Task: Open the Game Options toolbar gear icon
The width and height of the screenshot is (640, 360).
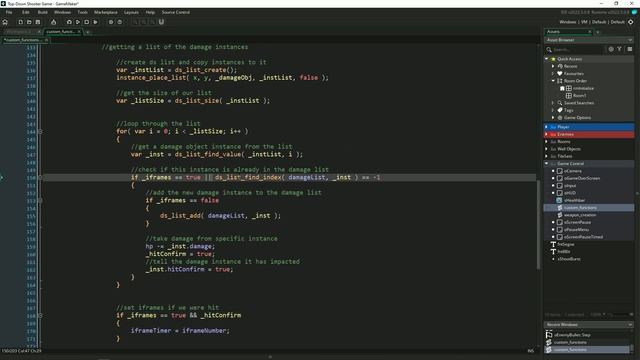Action: (111, 22)
